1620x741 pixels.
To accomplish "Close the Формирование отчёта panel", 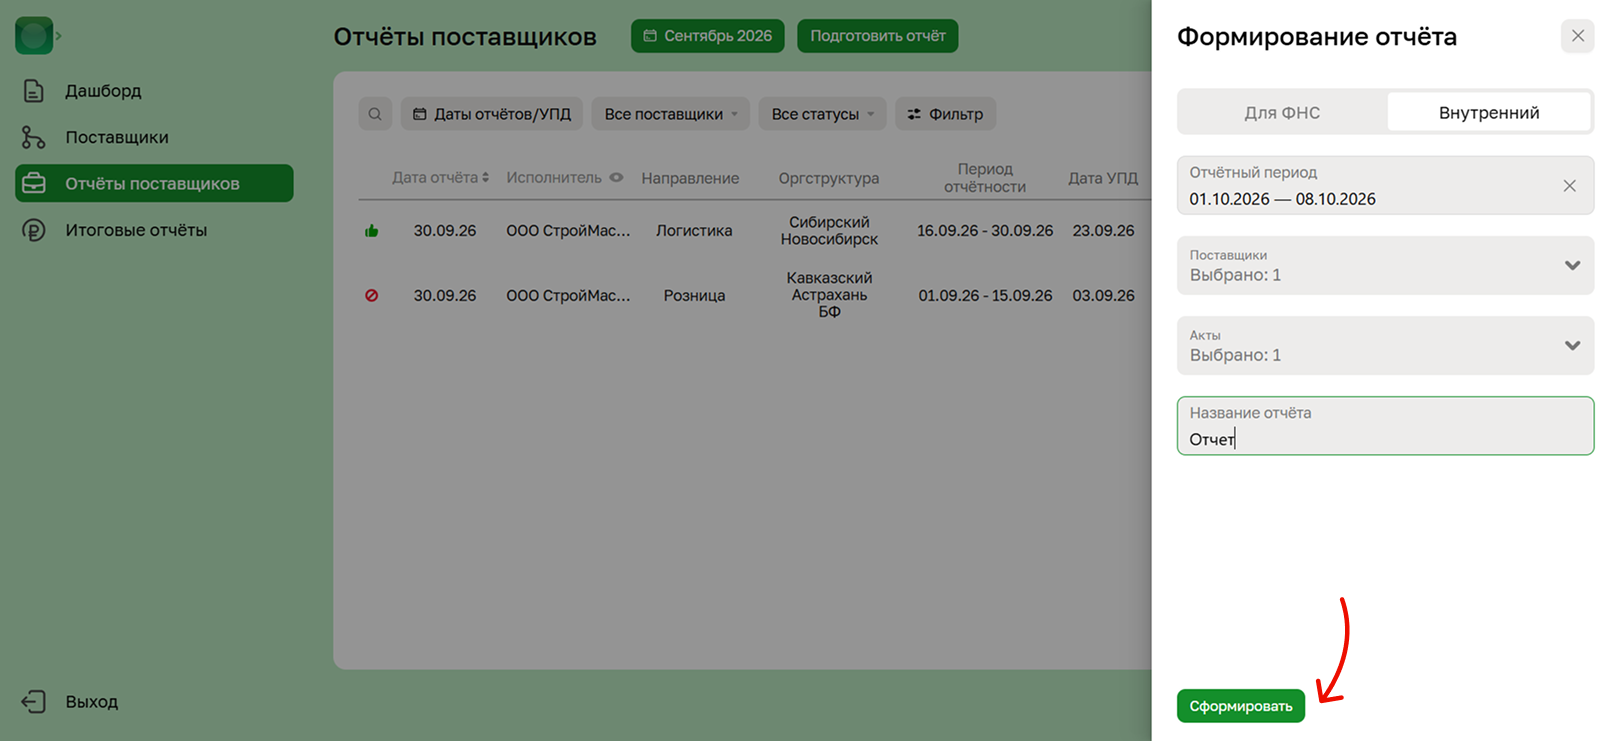I will tap(1578, 36).
